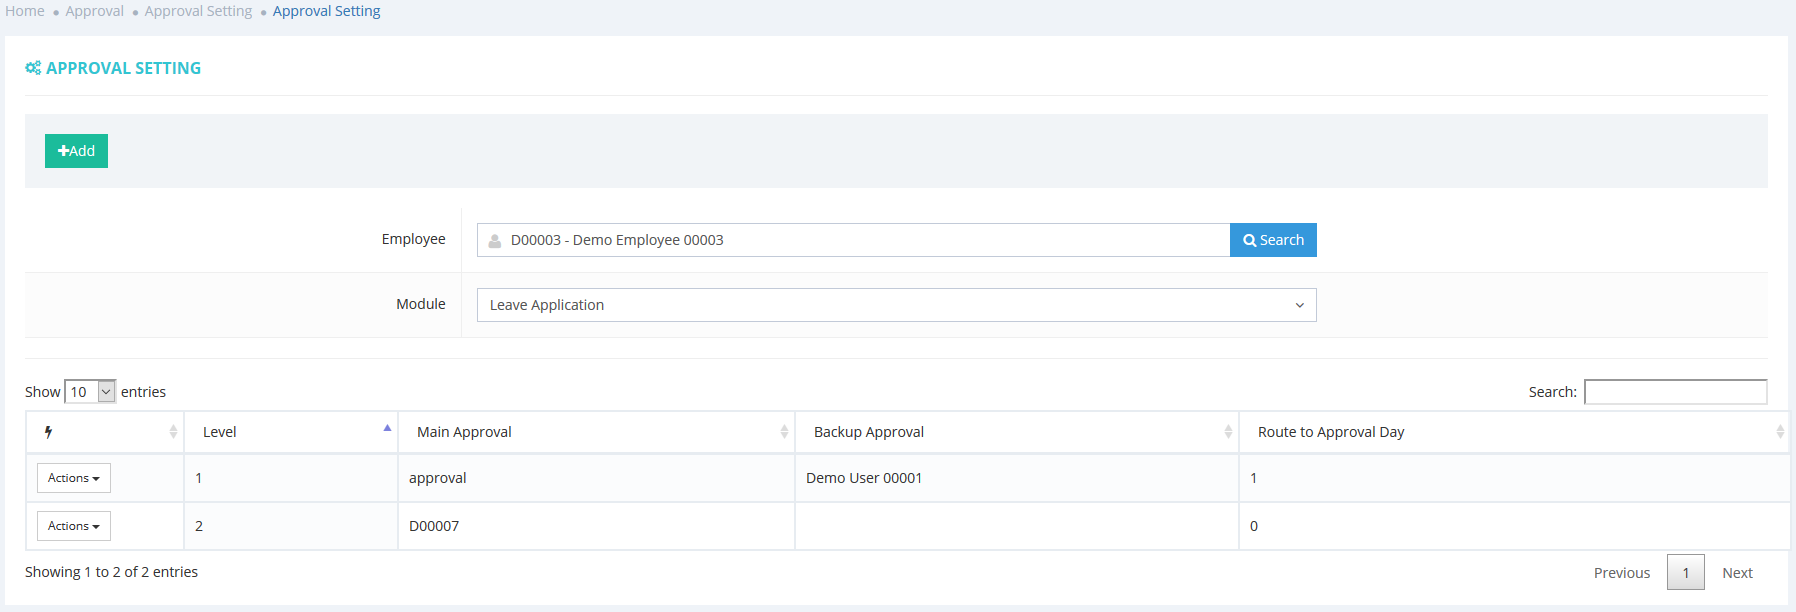Click the lightning bolt column header icon
1796x612 pixels.
(x=48, y=432)
